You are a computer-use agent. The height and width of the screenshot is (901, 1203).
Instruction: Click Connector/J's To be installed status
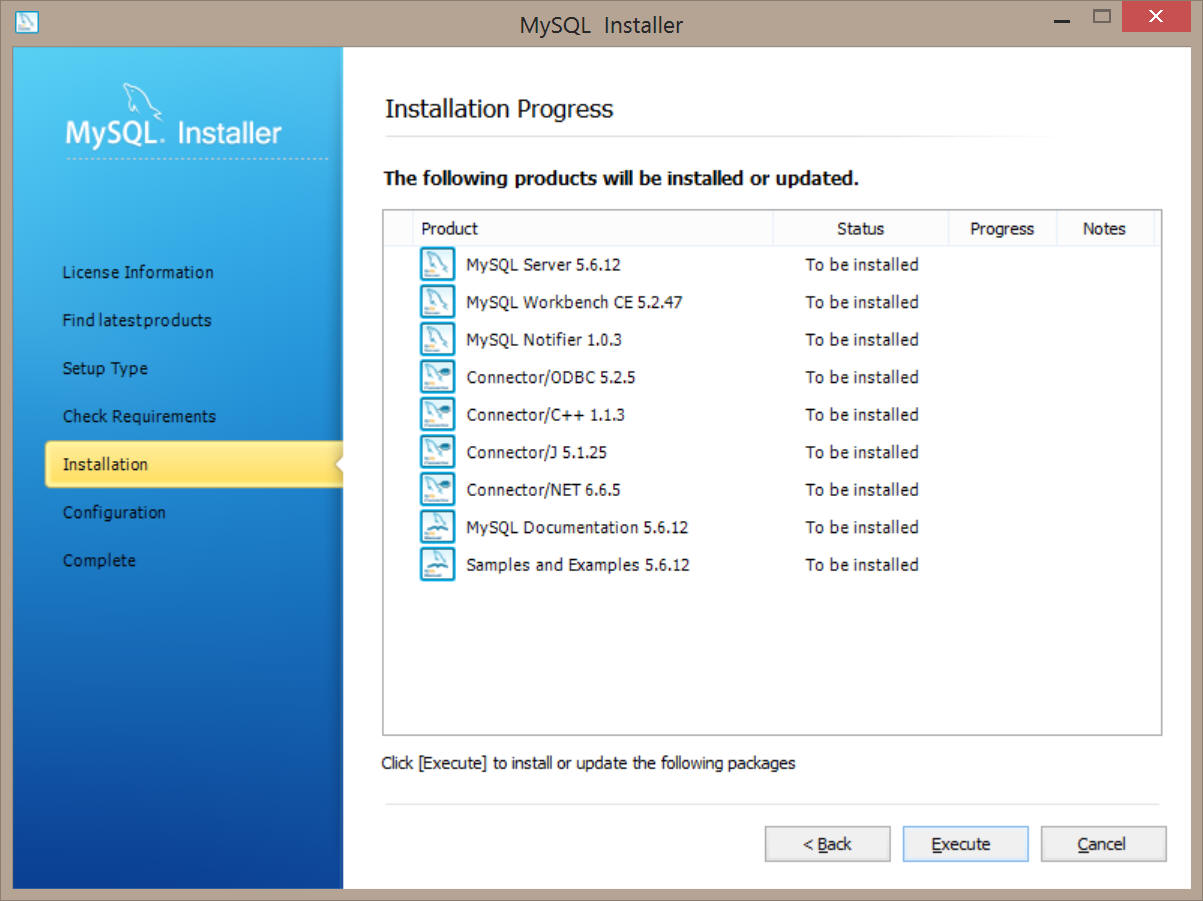coord(862,452)
